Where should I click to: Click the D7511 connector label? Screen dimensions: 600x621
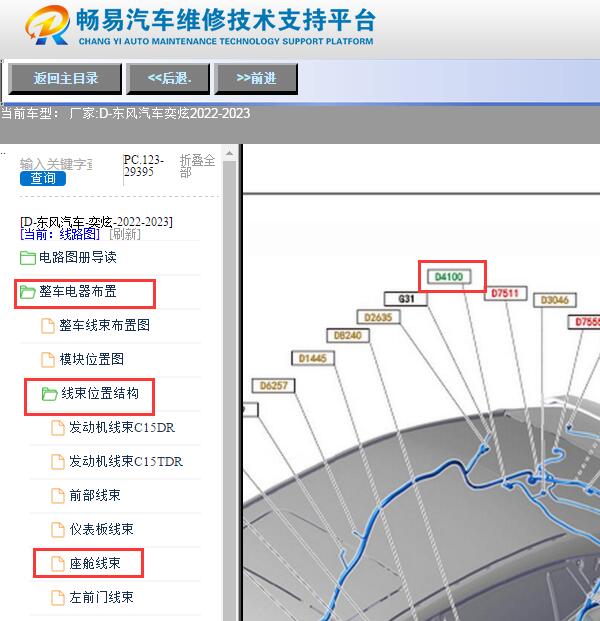505,293
